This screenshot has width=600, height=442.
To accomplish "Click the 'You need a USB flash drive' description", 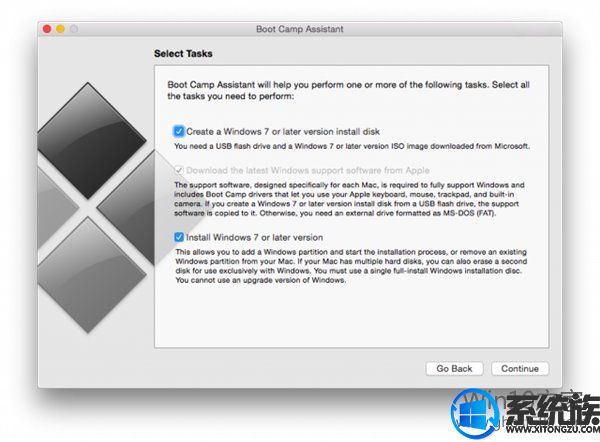I will [352, 146].
